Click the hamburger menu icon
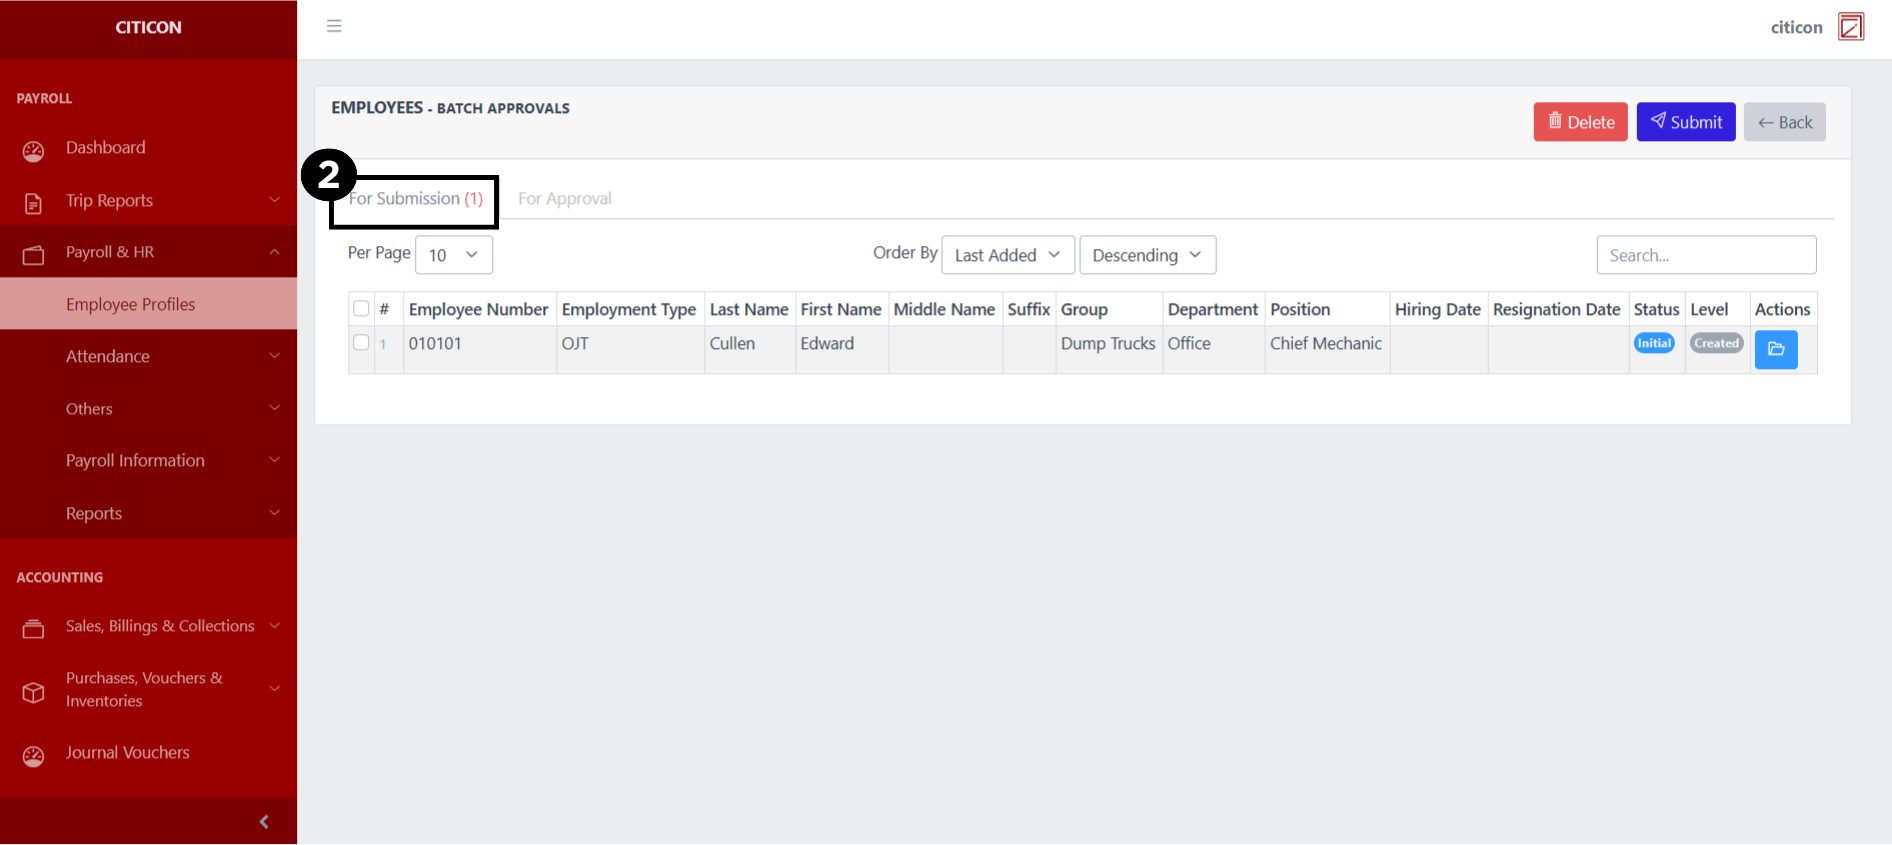 coord(334,26)
